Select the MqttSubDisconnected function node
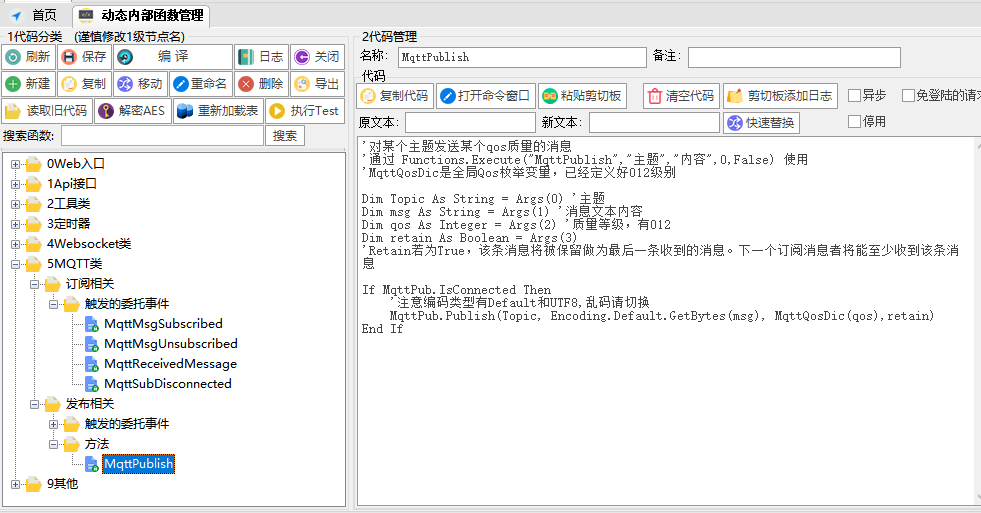 coord(168,383)
